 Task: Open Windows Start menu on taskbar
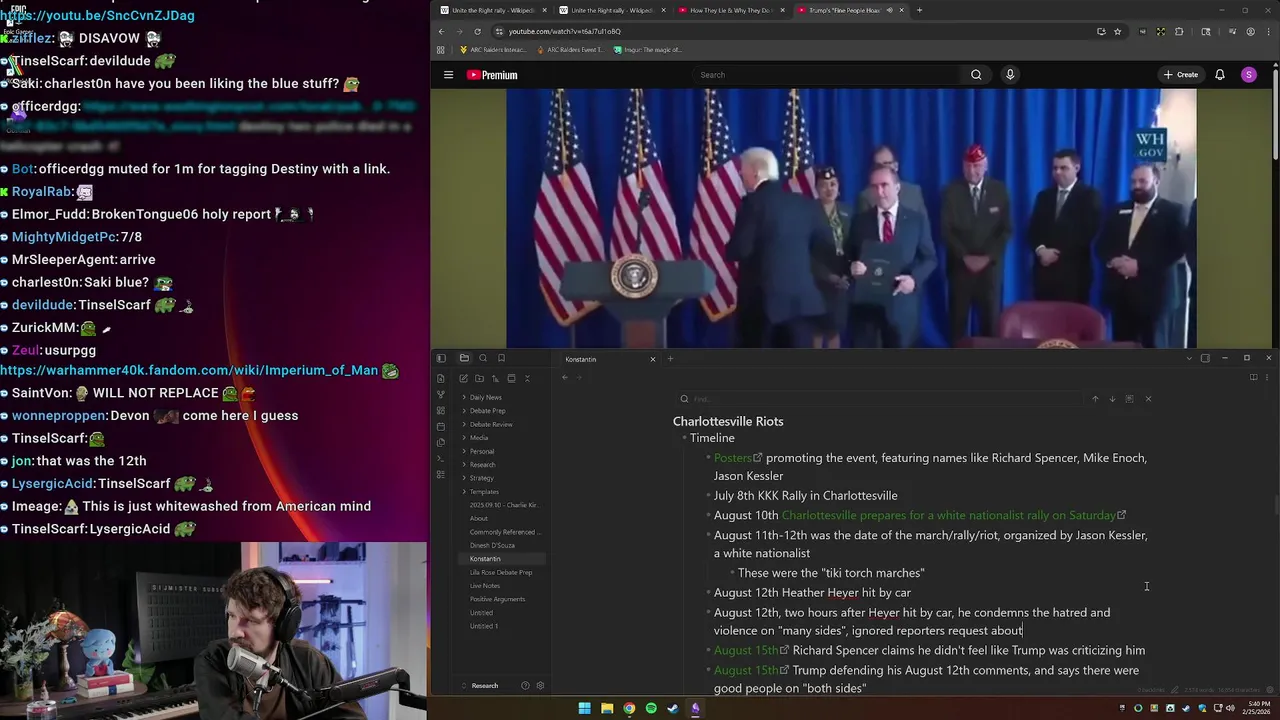(584, 708)
